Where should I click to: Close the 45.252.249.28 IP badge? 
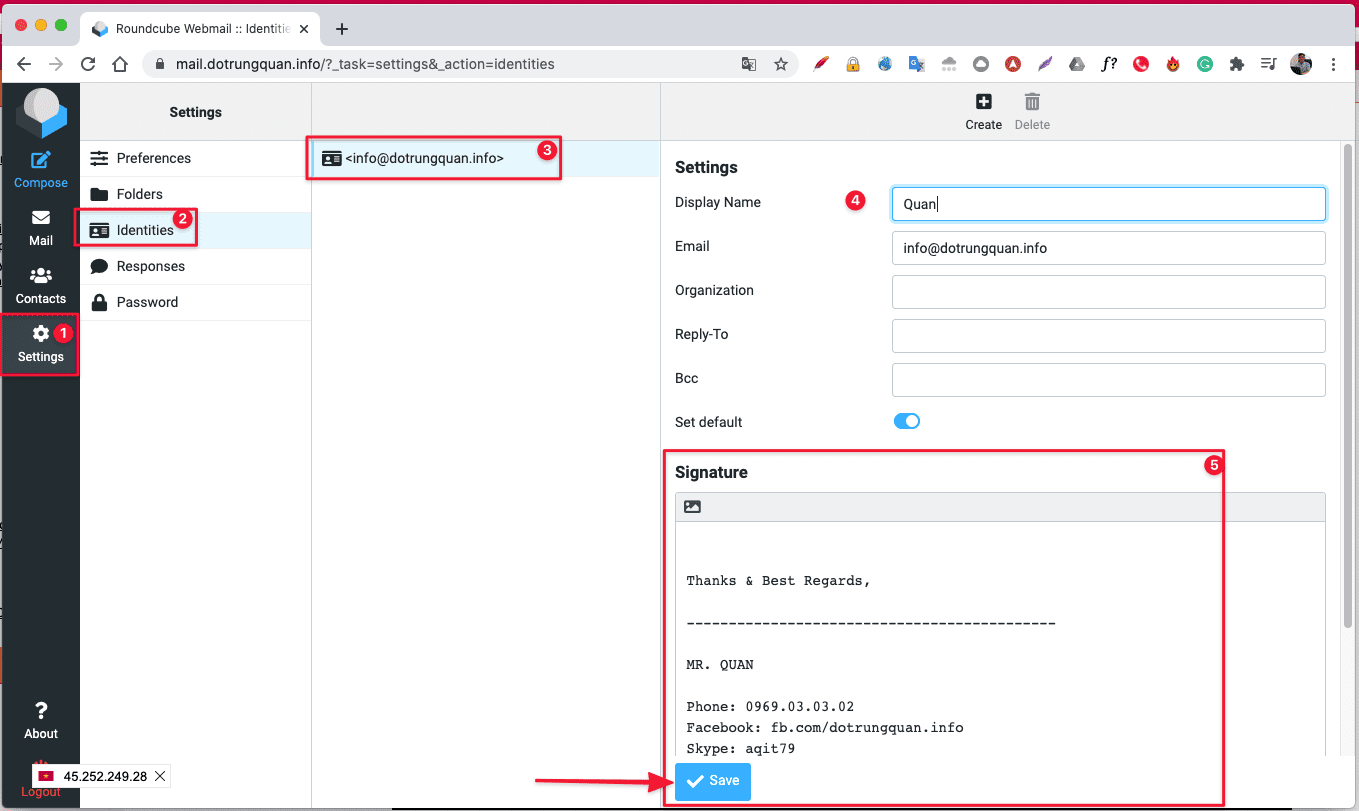click(161, 776)
